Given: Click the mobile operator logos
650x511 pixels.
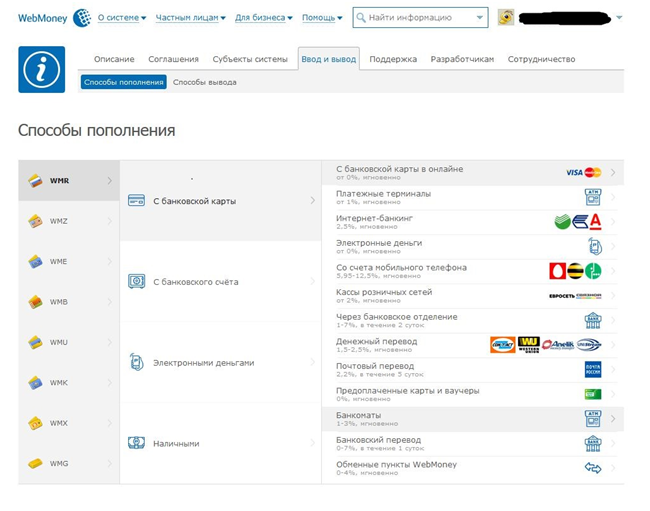Looking at the screenshot, I should (x=575, y=270).
